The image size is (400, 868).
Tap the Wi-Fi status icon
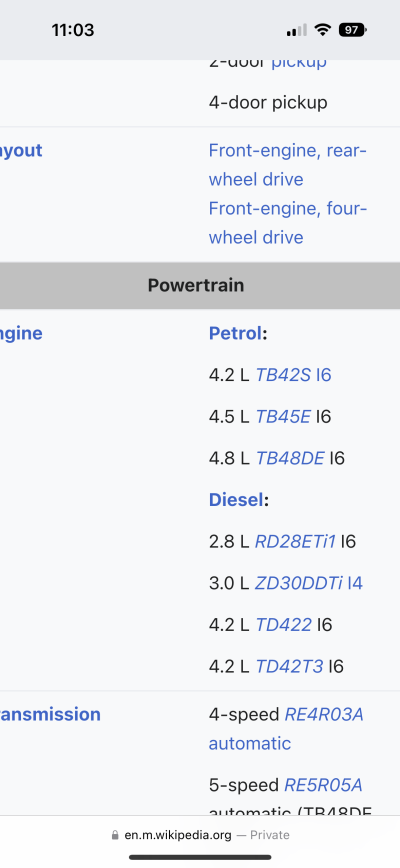[x=322, y=29]
